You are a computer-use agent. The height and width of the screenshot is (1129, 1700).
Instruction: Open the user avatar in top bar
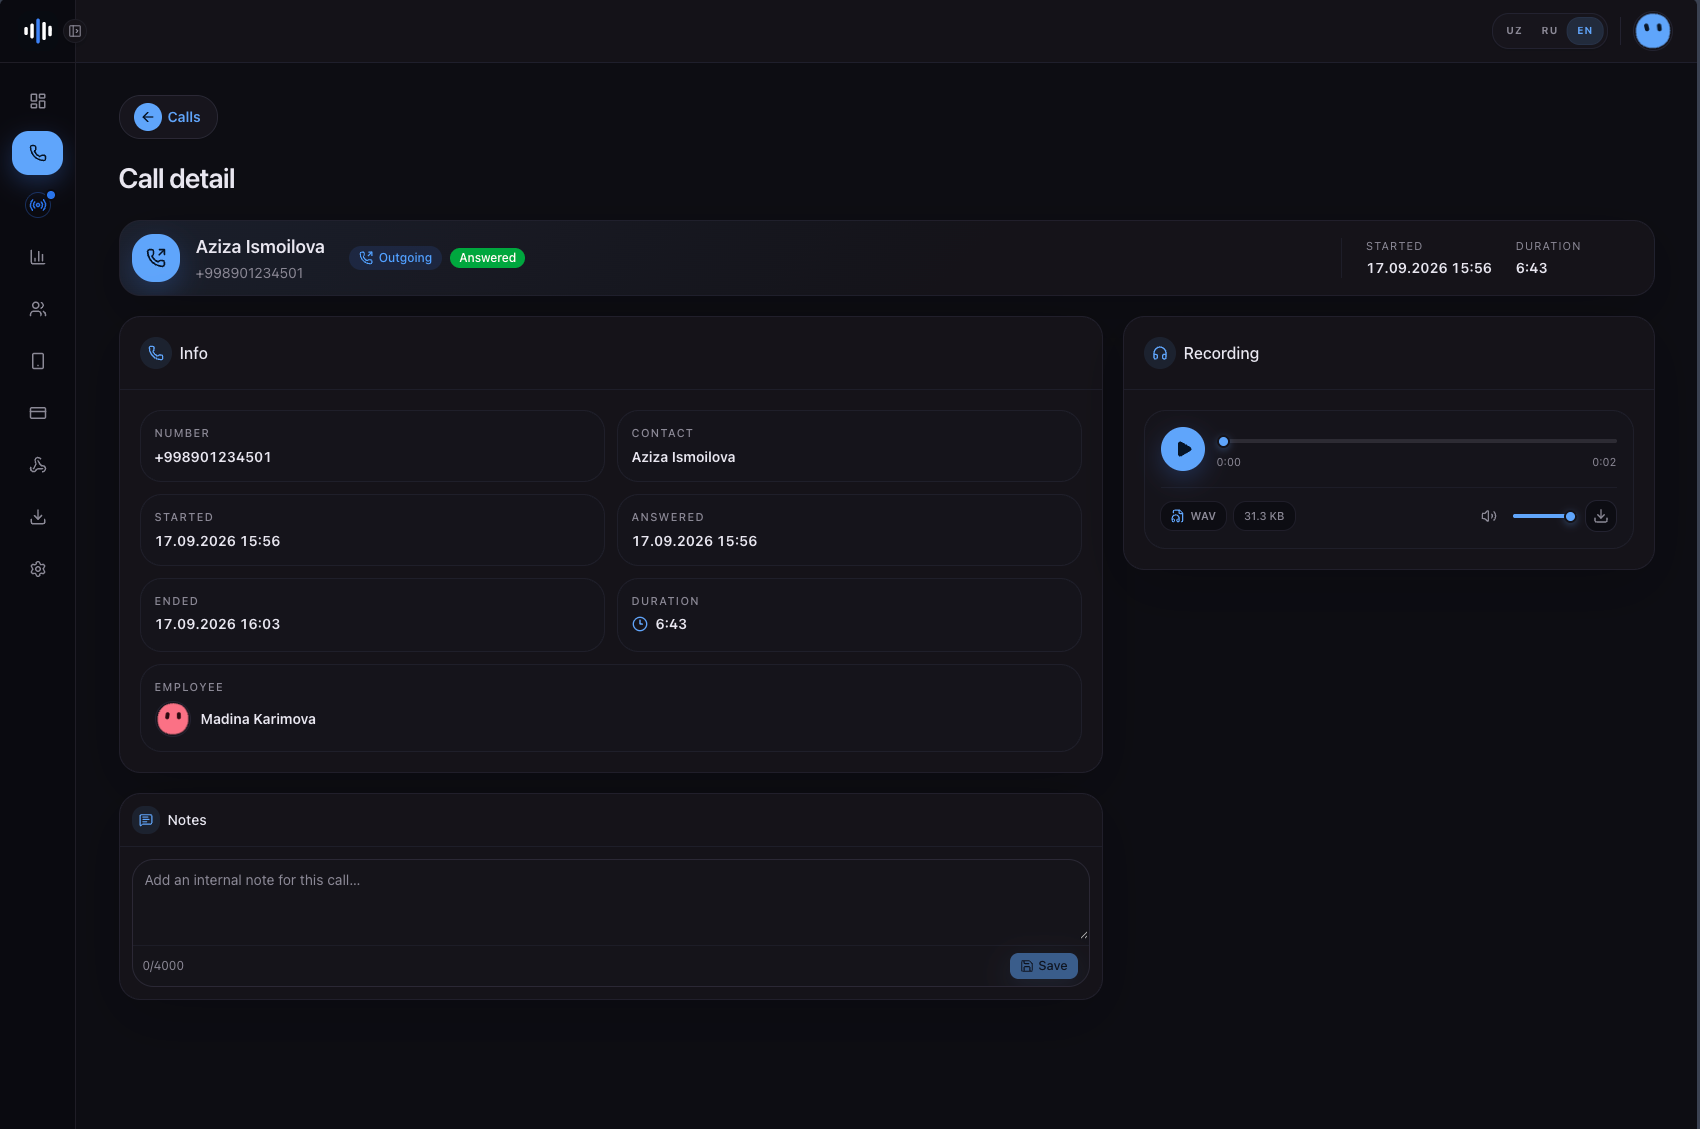pyautogui.click(x=1652, y=31)
